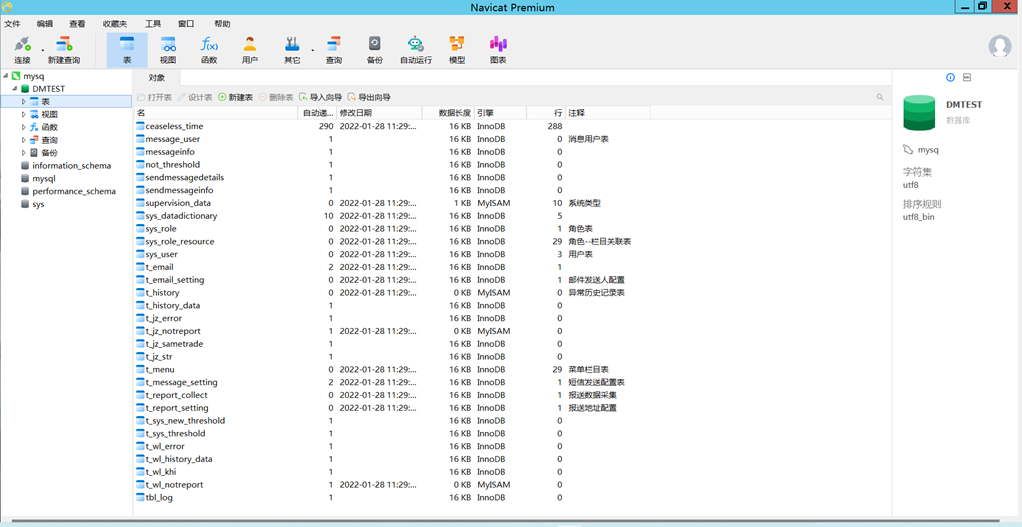This screenshot has width=1022, height=527.
Task: Expand the 表 tree node
Action: (x=24, y=102)
